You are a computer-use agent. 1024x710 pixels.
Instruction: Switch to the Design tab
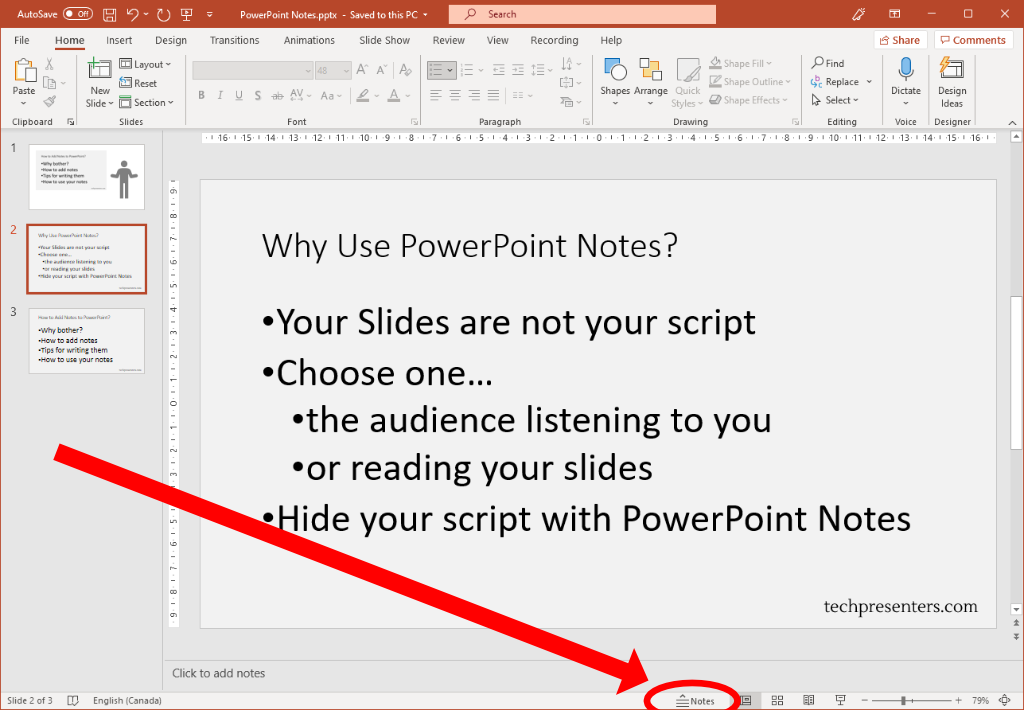pos(171,40)
